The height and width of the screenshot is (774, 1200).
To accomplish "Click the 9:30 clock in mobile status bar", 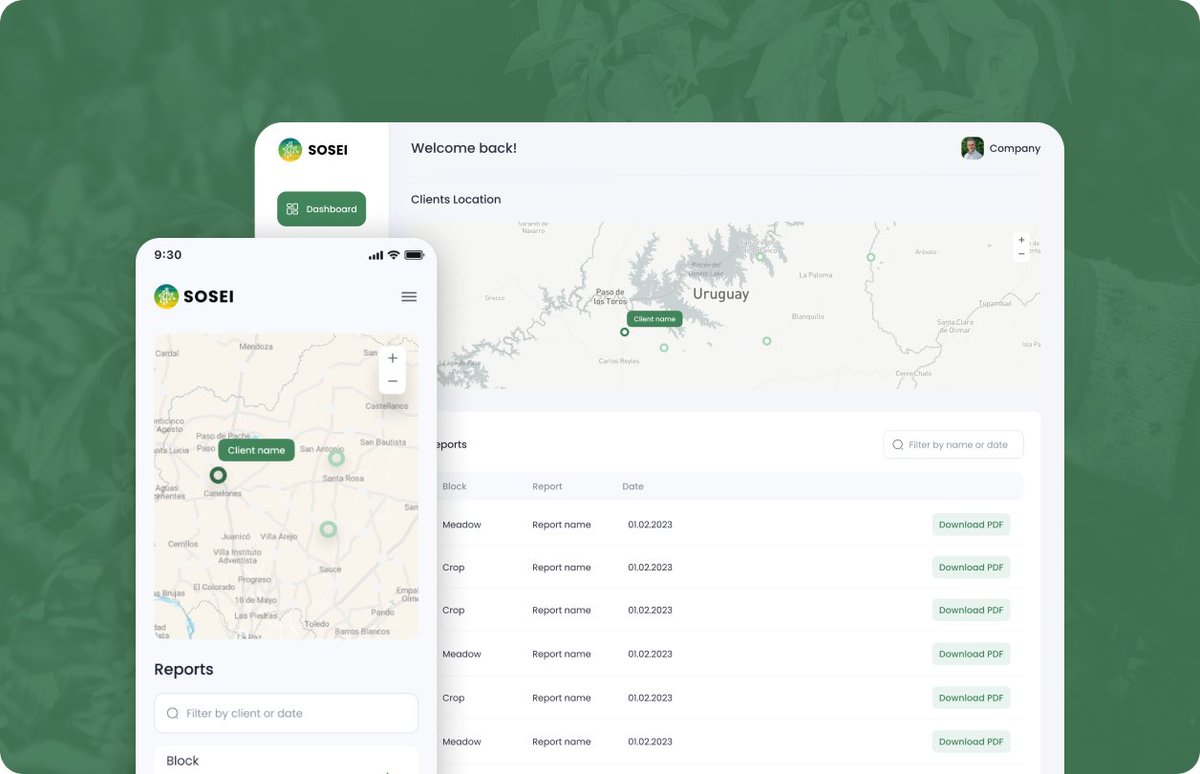I will 168,255.
